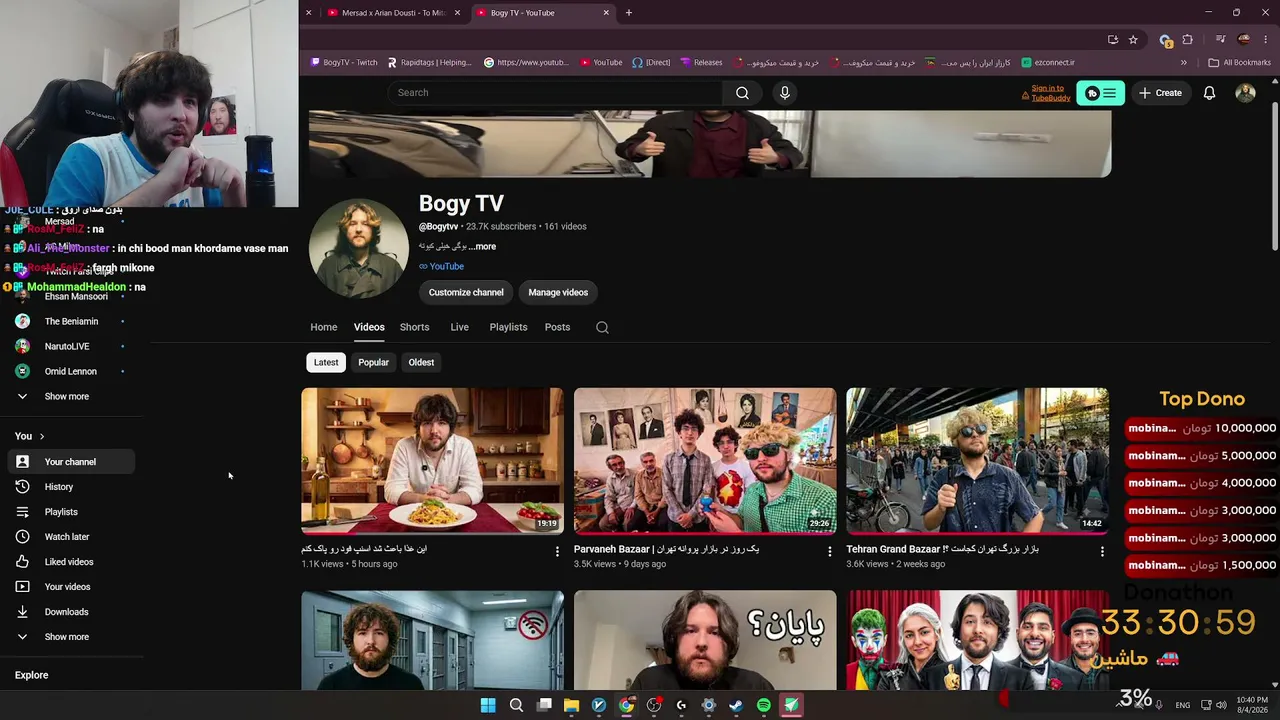
Task: Search within the channel using magnifier icon
Action: coord(602,327)
